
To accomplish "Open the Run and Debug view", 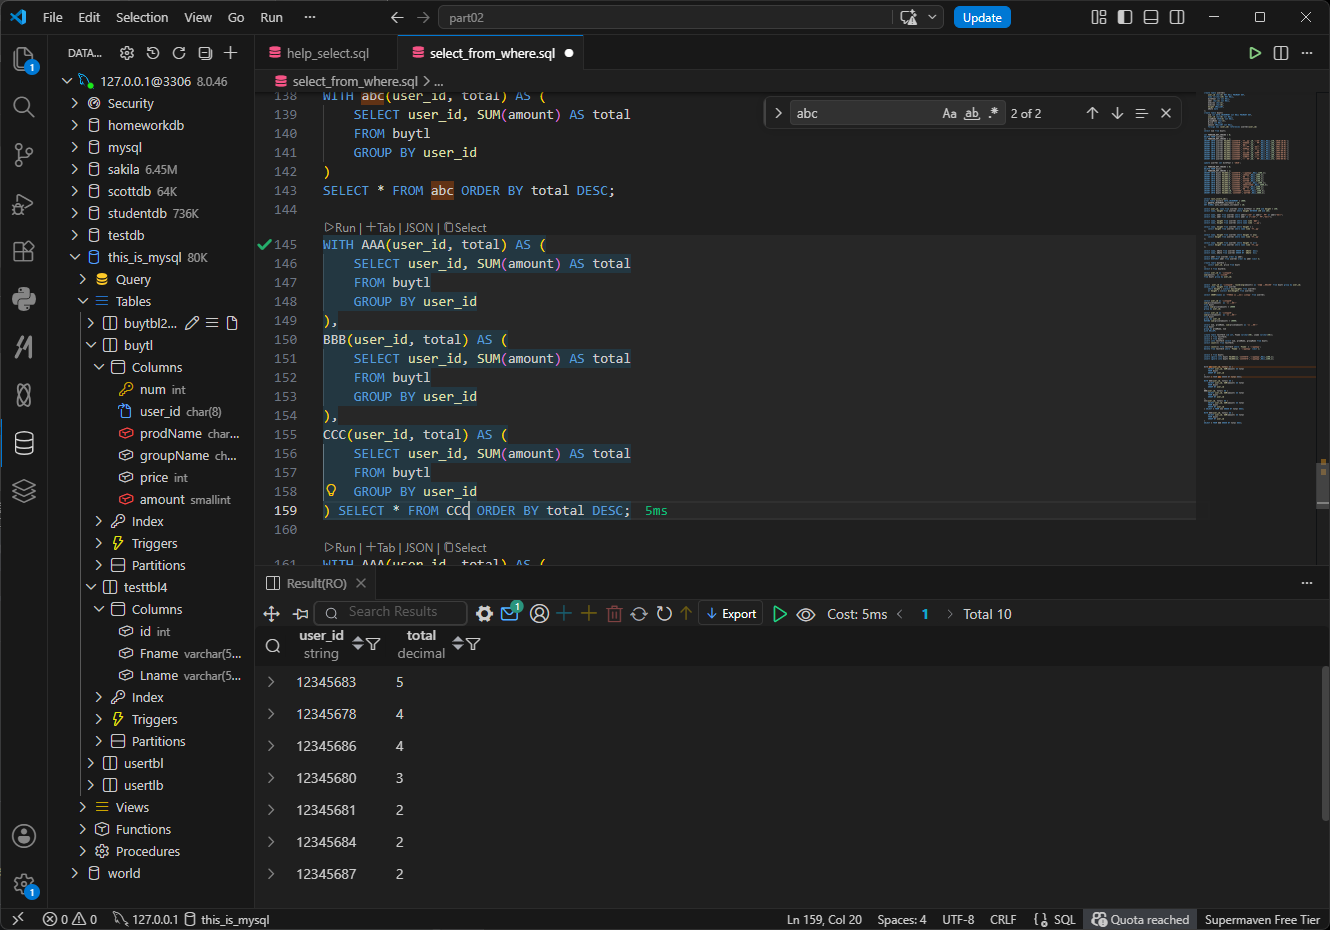I will coord(24,204).
